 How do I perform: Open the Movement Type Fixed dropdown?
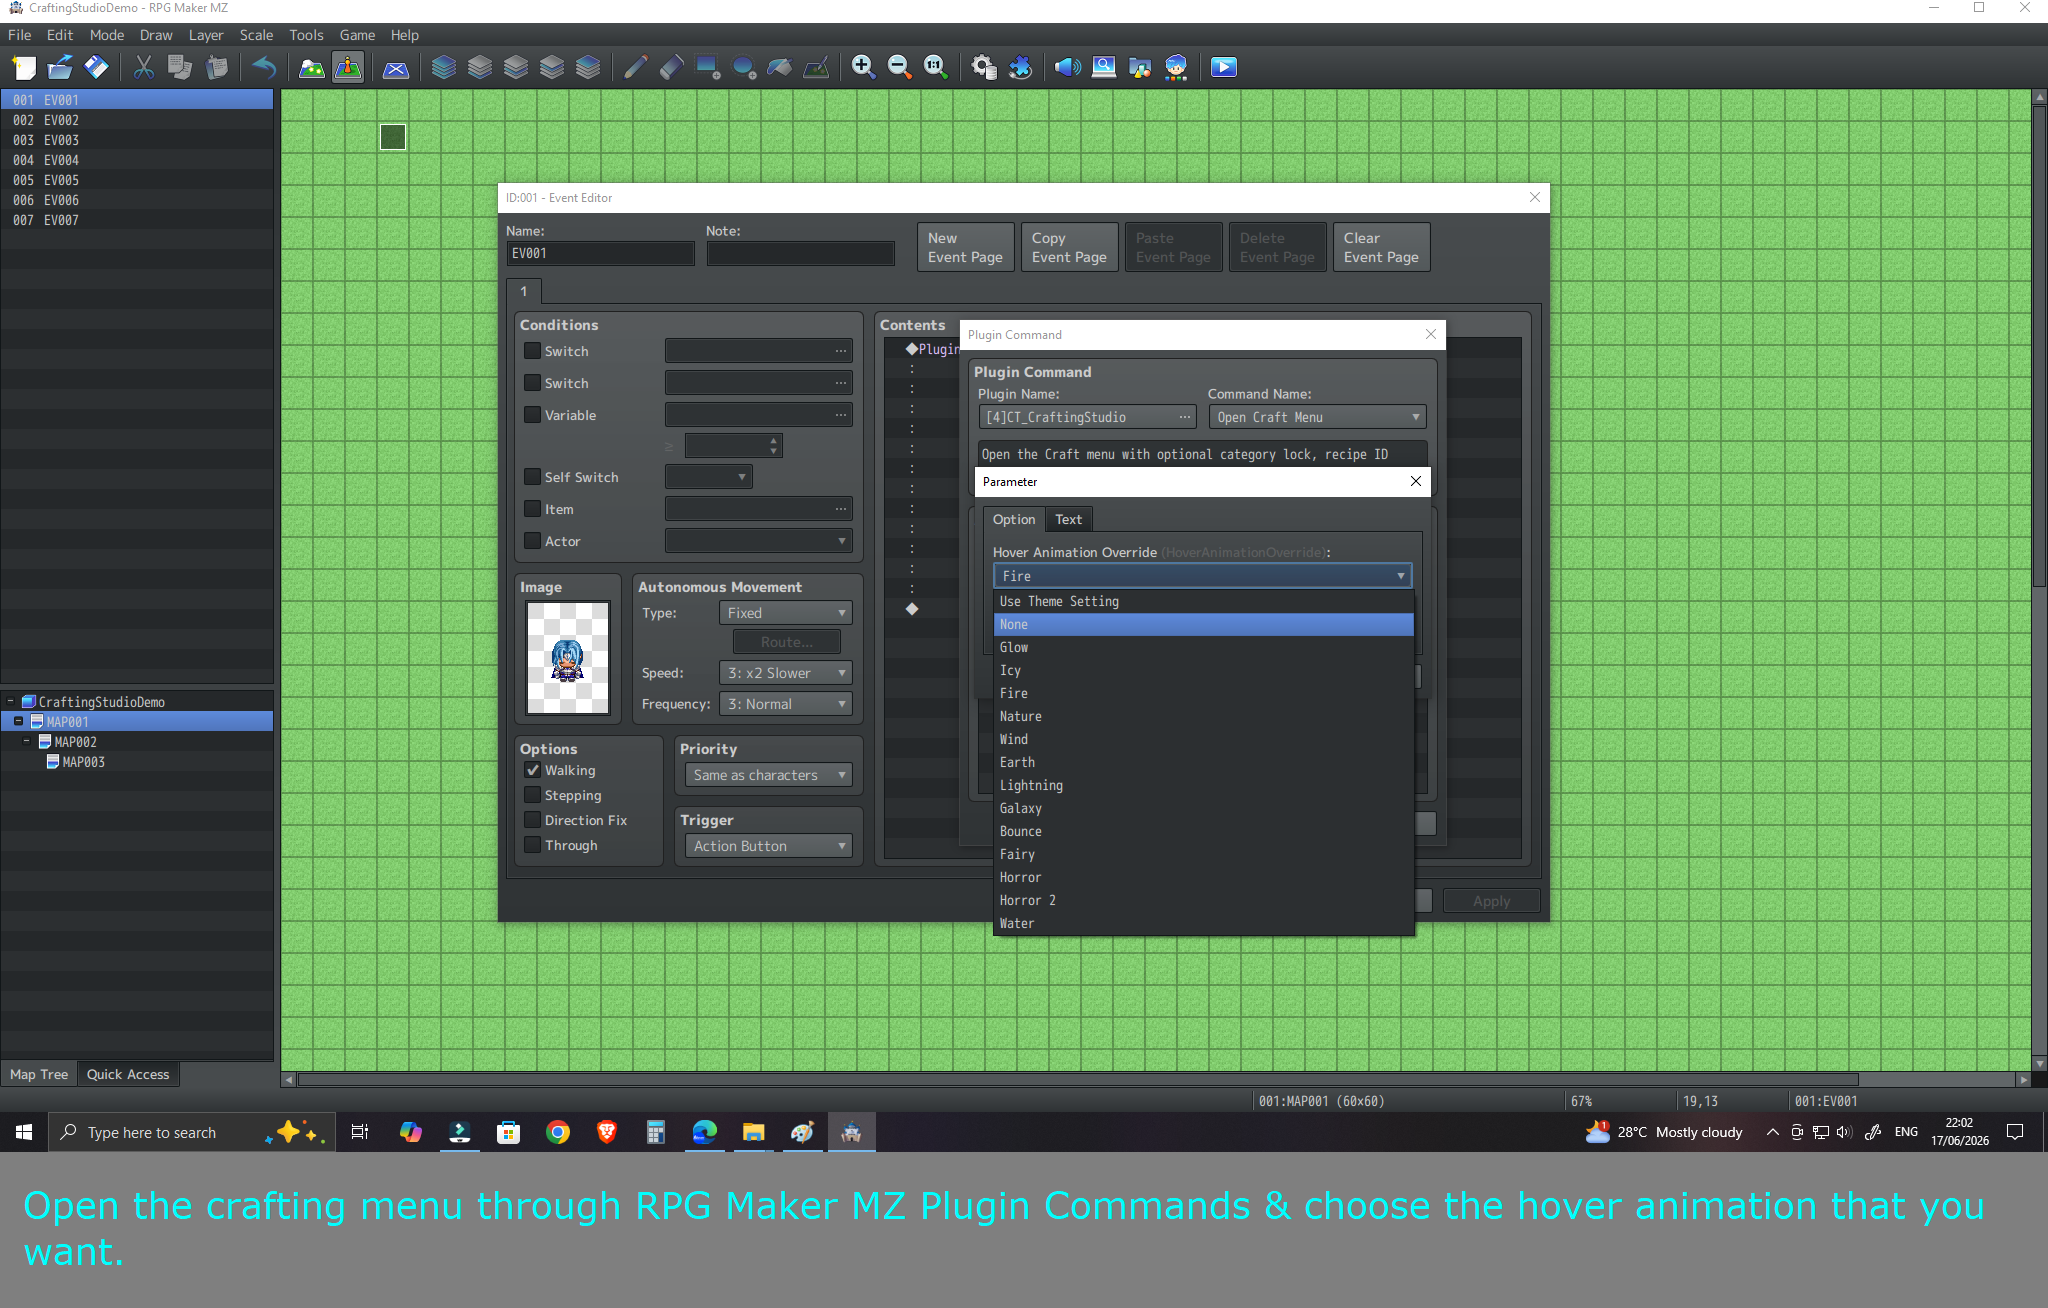pos(786,613)
